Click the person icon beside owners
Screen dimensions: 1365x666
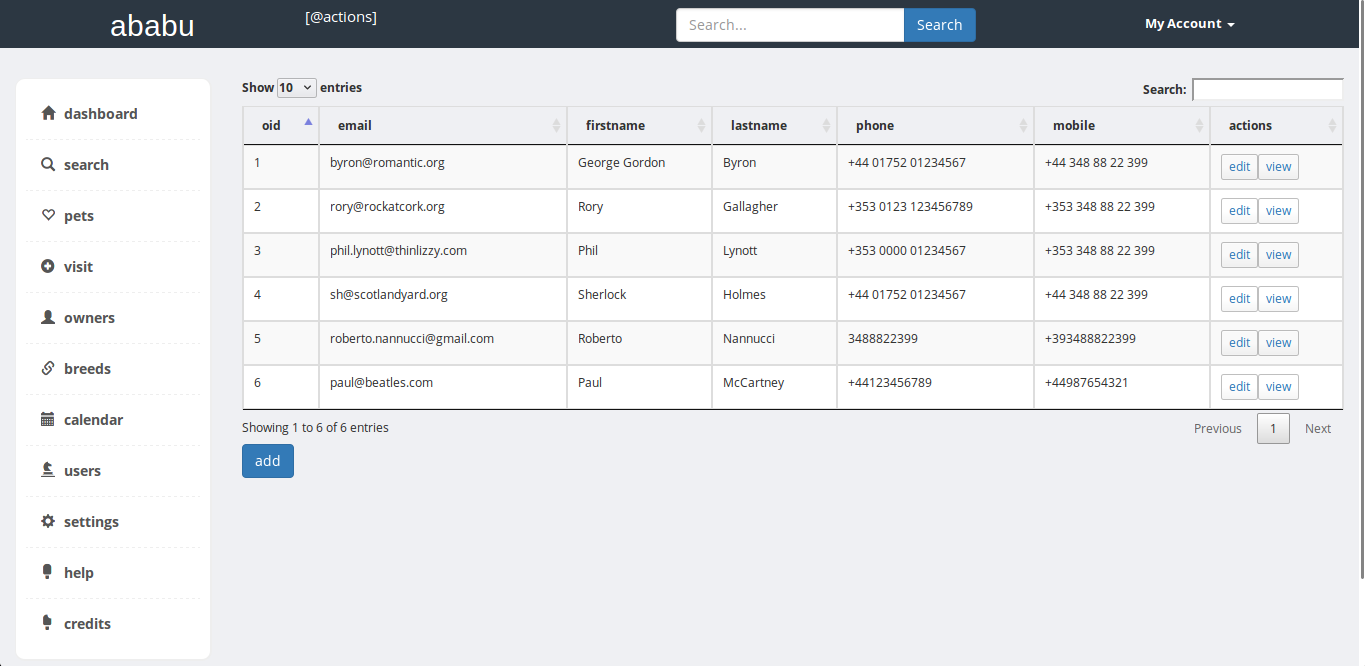(x=48, y=317)
